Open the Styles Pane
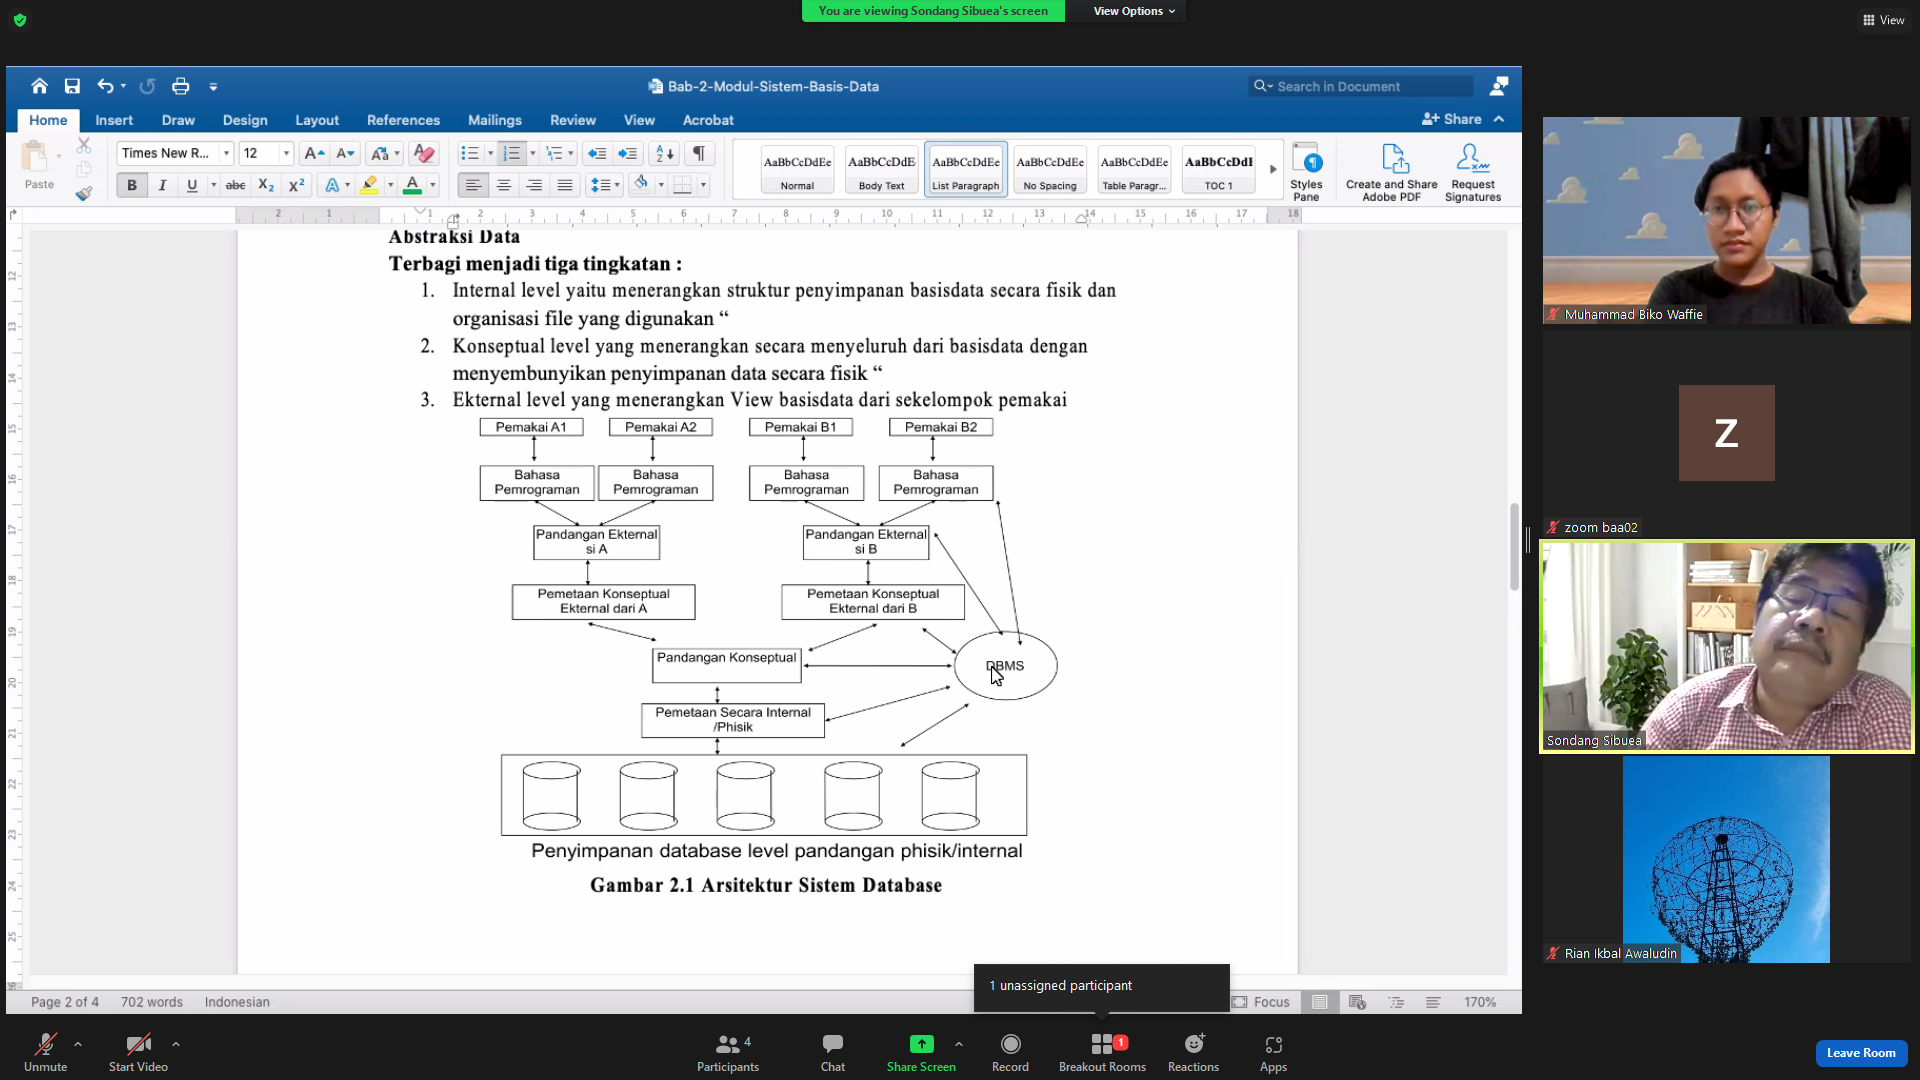This screenshot has height=1080, width=1920. [x=1306, y=171]
